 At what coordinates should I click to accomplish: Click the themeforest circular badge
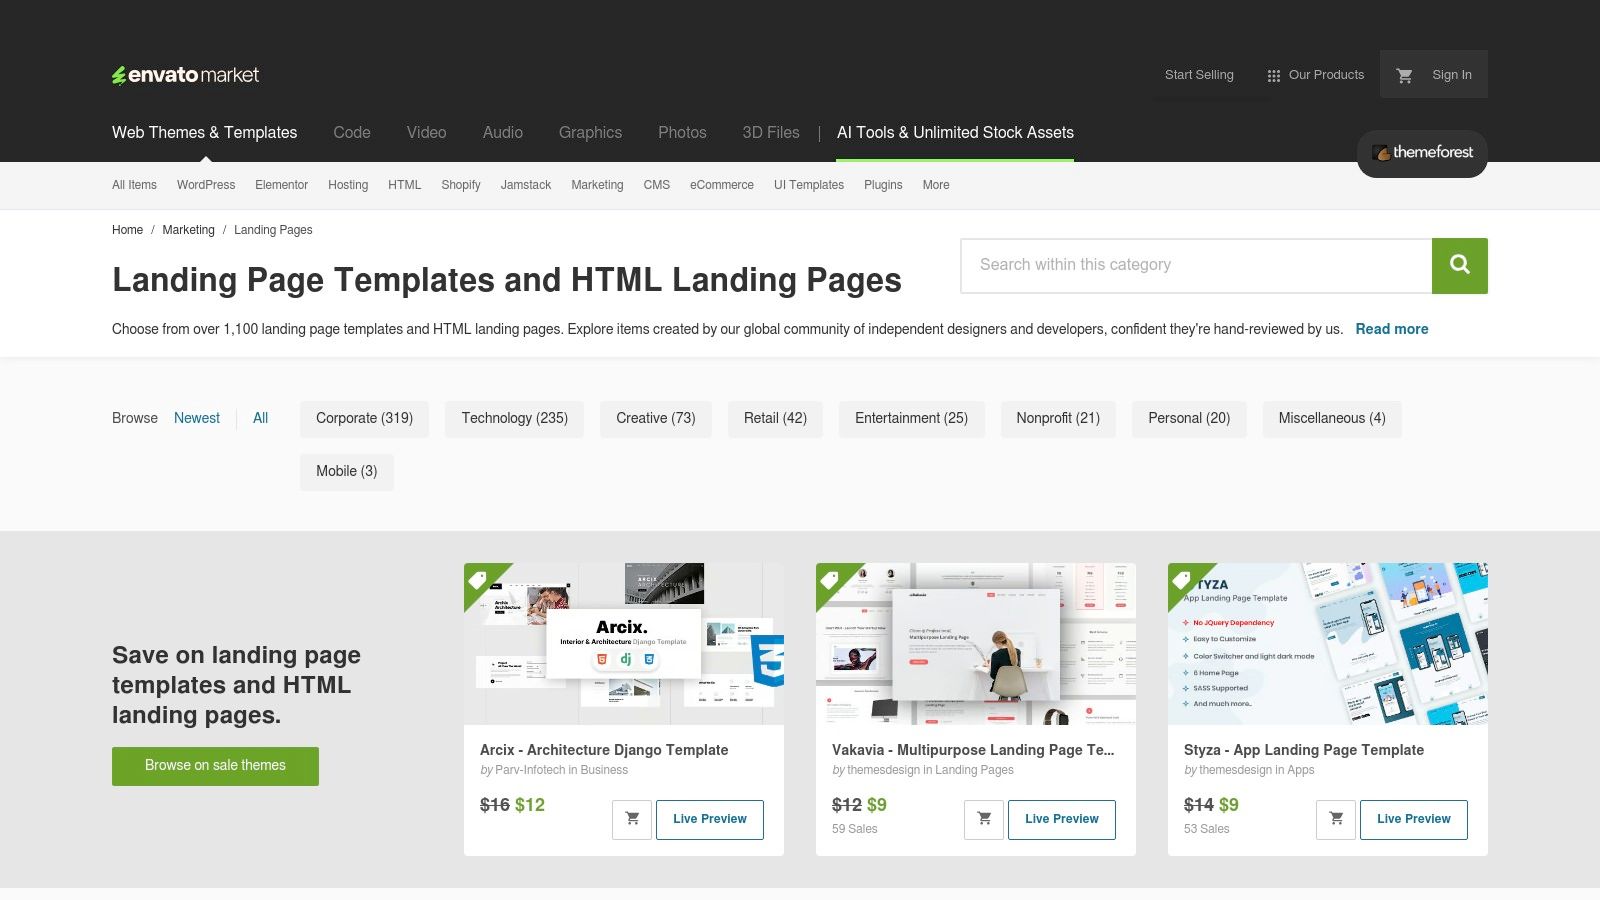[x=1421, y=153]
